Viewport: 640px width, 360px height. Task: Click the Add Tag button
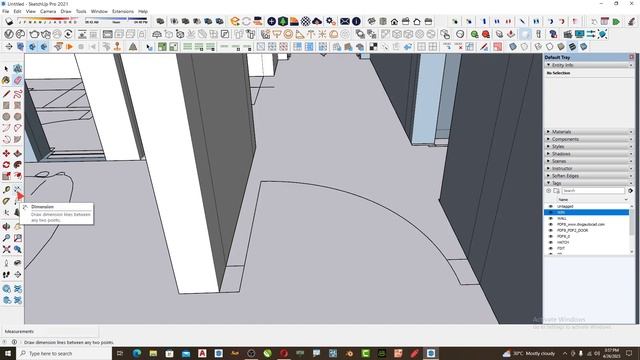point(549,191)
